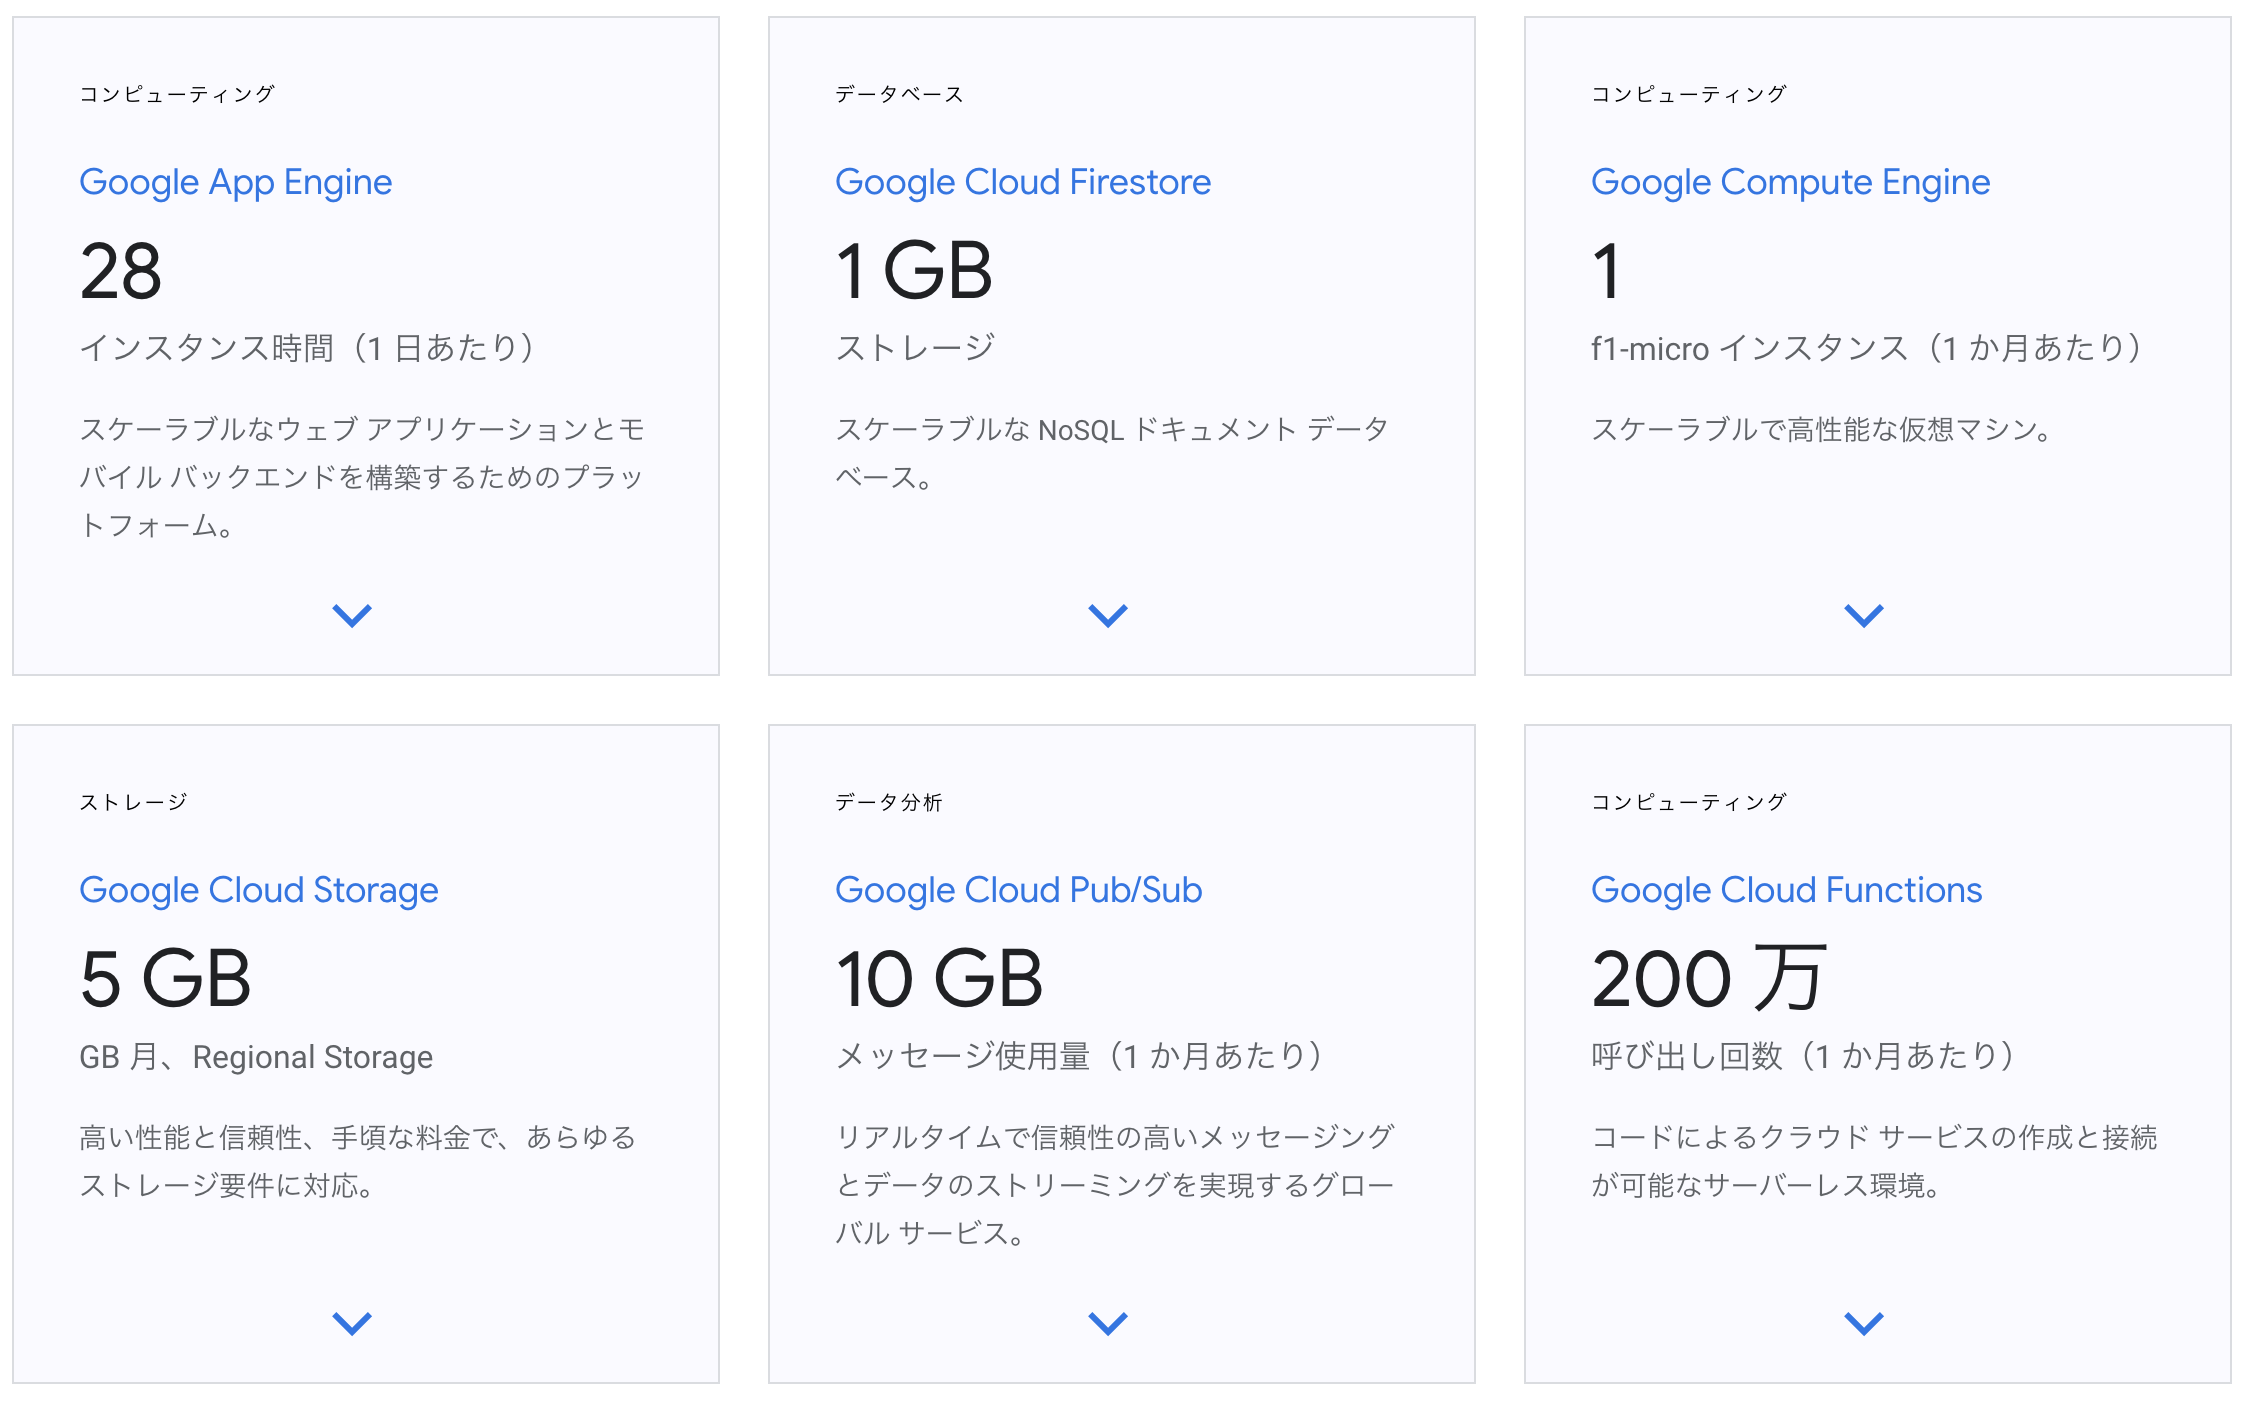This screenshot has height=1406, width=2242.
Task: Click 'コンピューティング' label on Cloud Functions card
Action: tap(1689, 802)
